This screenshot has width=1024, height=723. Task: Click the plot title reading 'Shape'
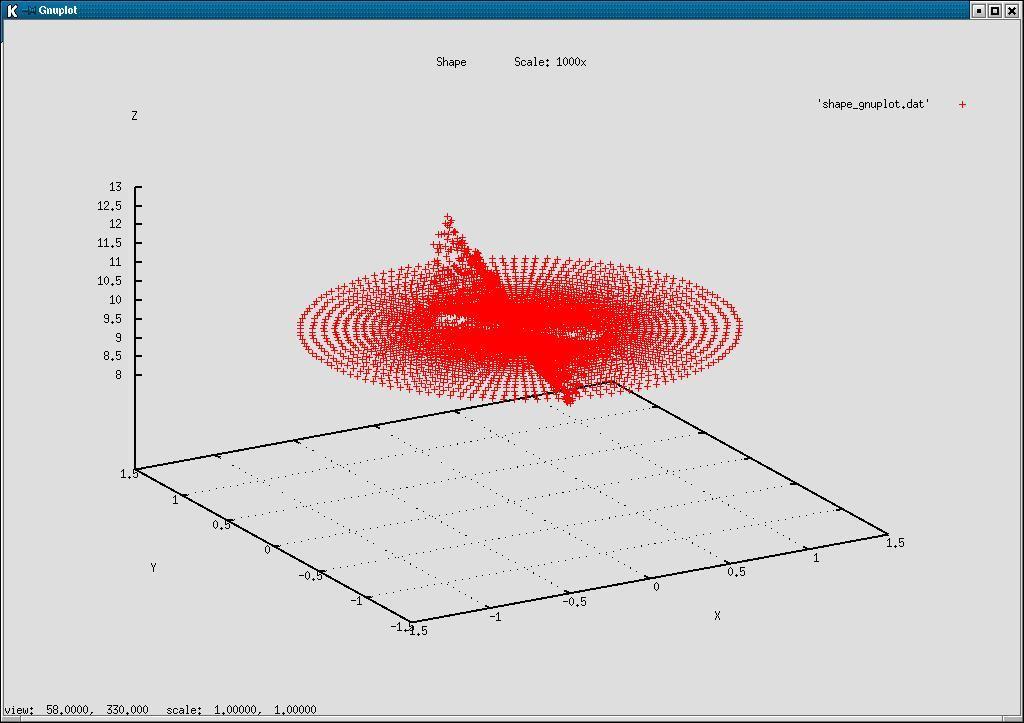tap(450, 61)
